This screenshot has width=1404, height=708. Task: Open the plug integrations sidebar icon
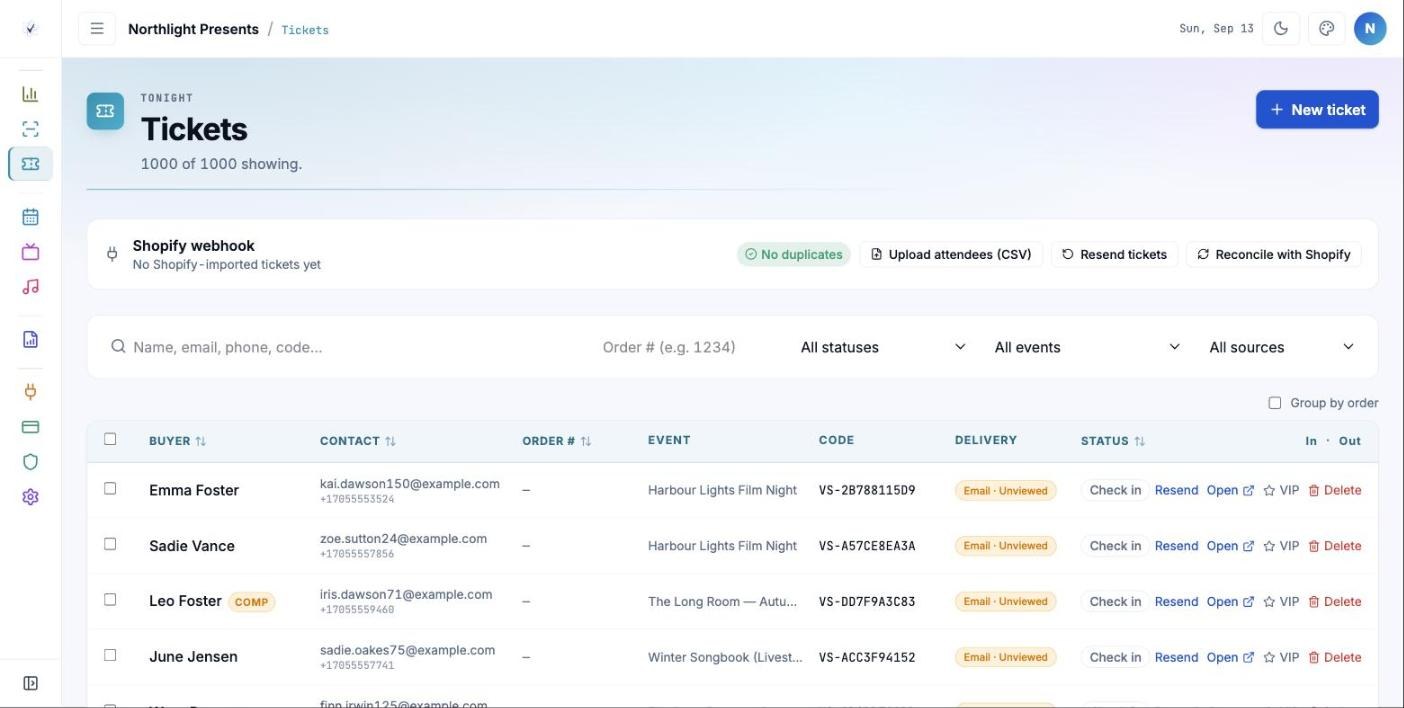[30, 392]
